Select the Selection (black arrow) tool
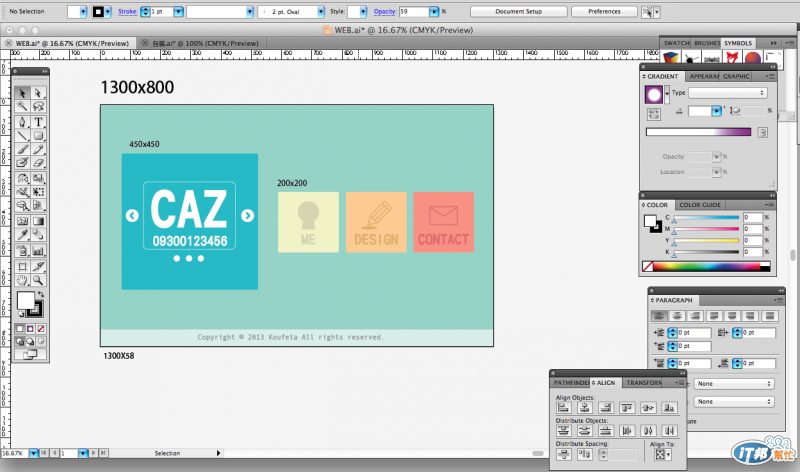This screenshot has width=800, height=472. pos(22,93)
